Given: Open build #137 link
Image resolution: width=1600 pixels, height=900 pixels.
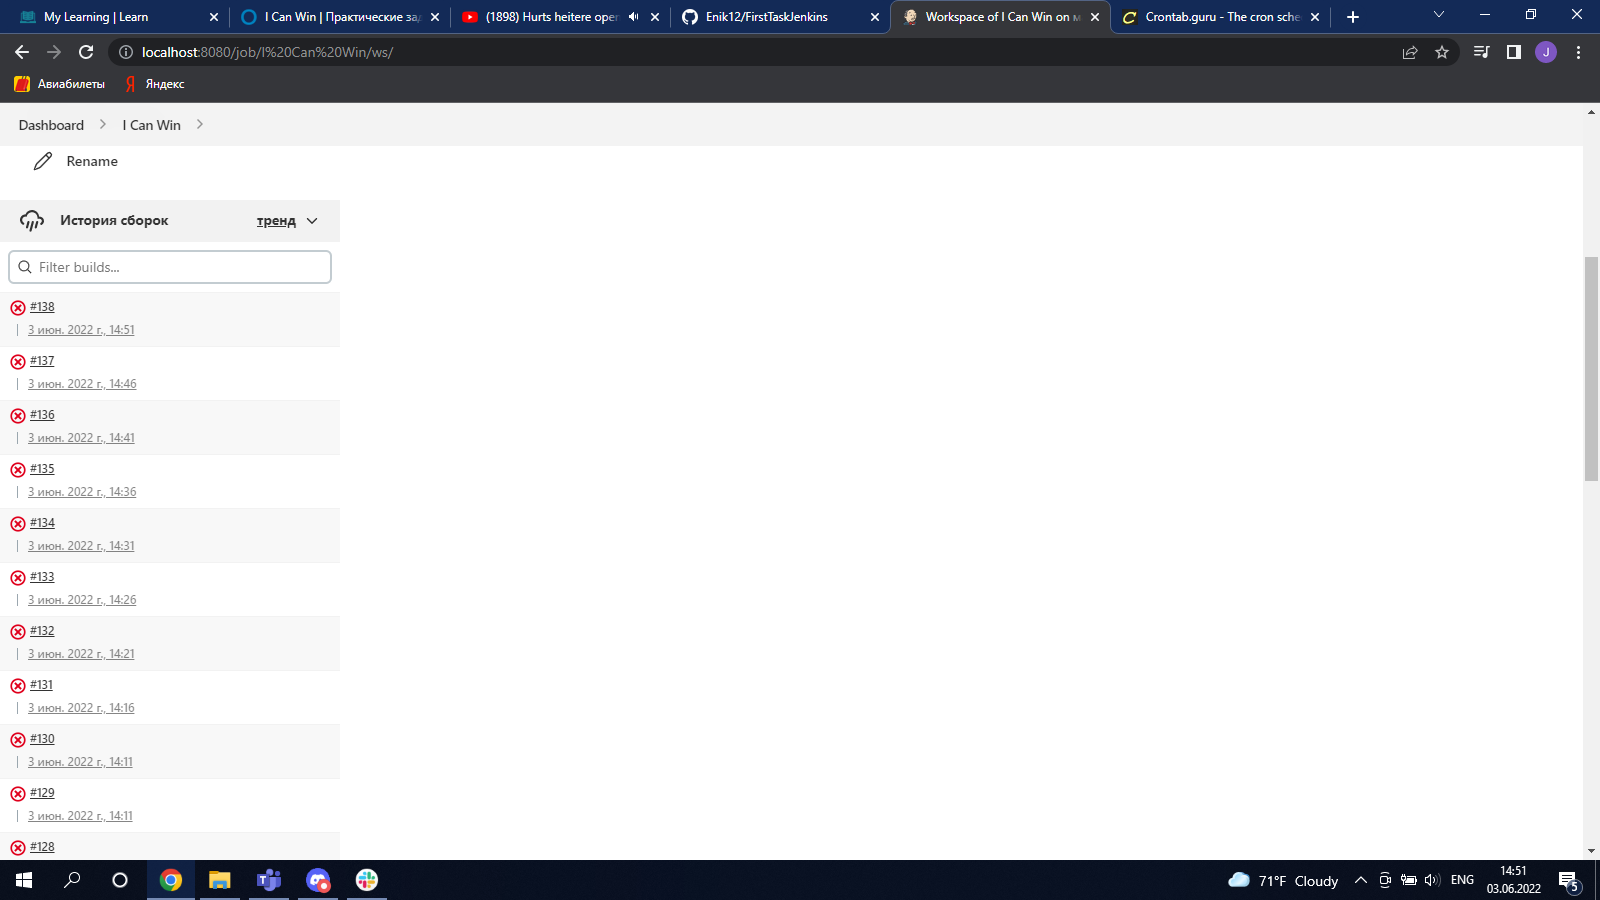Looking at the screenshot, I should point(42,361).
